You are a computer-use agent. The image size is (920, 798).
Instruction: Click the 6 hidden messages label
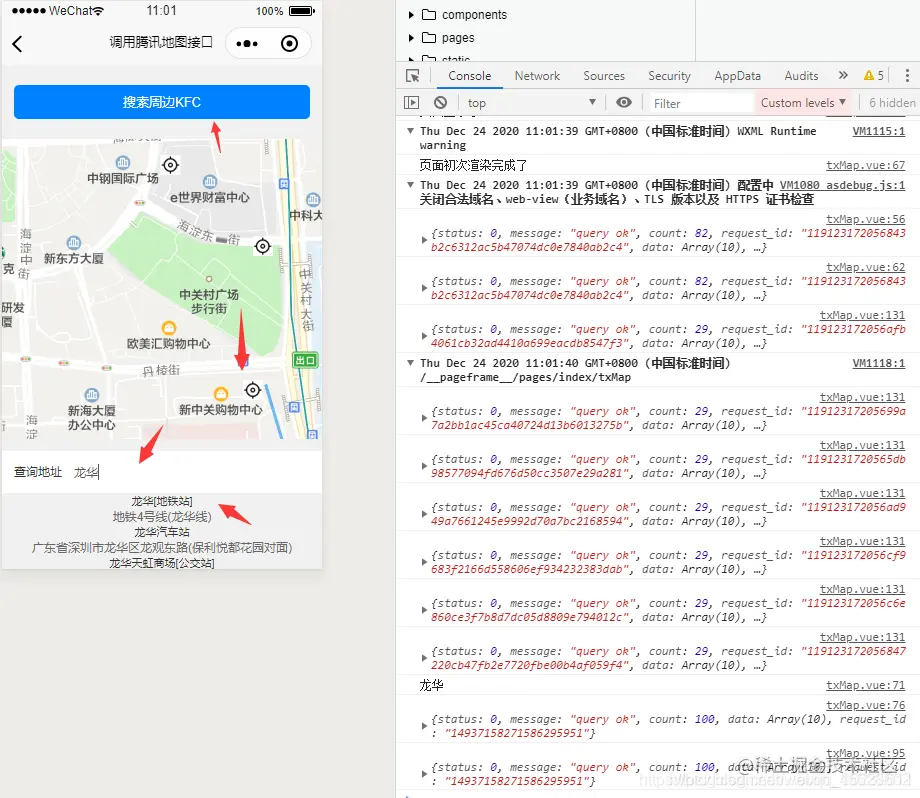pos(892,103)
